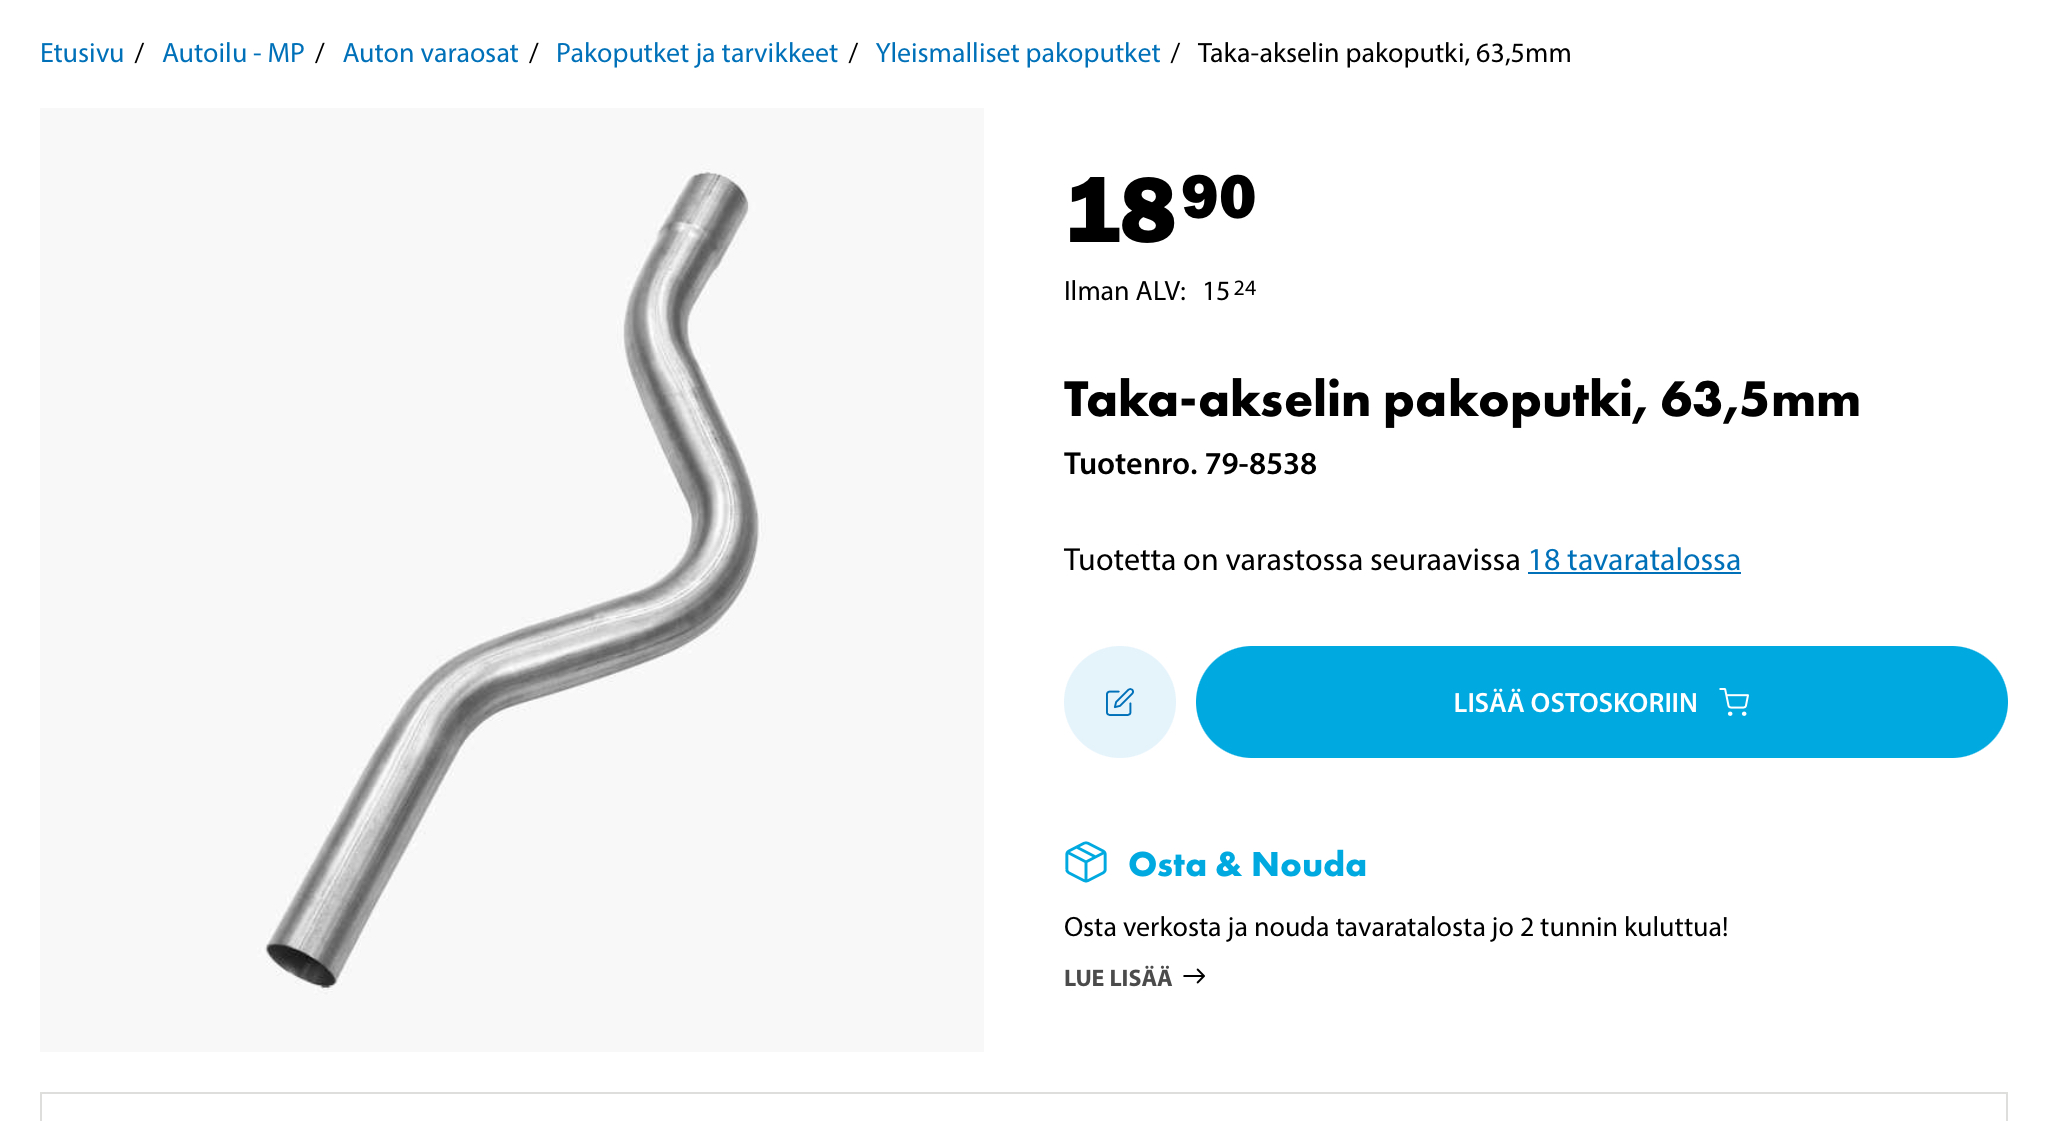2048x1121 pixels.
Task: Click the LUE LISÄÄ link
Action: tap(1118, 978)
